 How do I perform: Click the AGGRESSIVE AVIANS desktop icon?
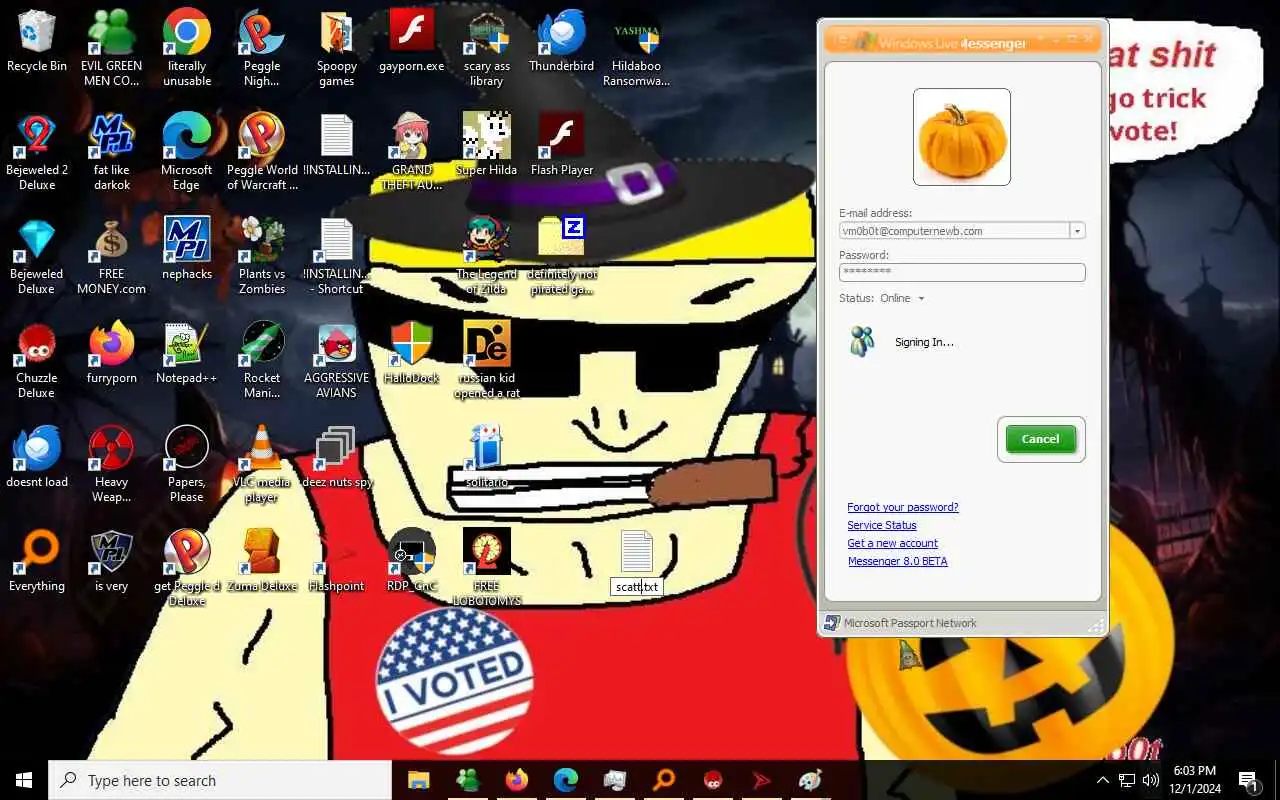click(x=337, y=359)
